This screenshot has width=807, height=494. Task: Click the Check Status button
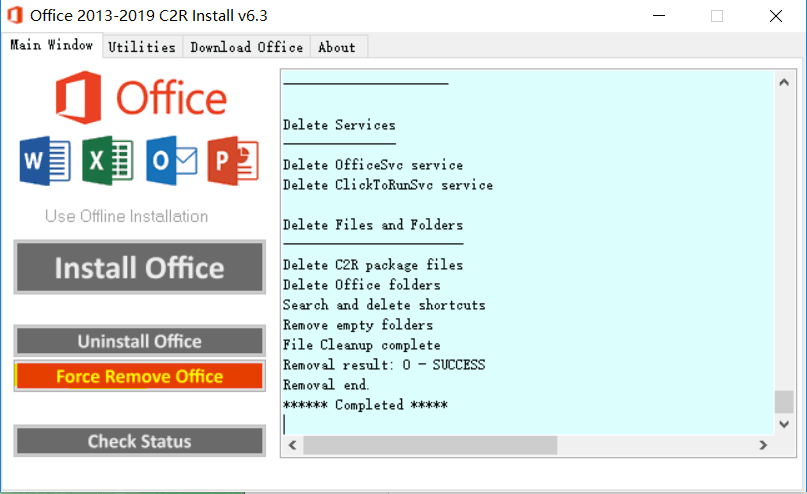[x=139, y=441]
